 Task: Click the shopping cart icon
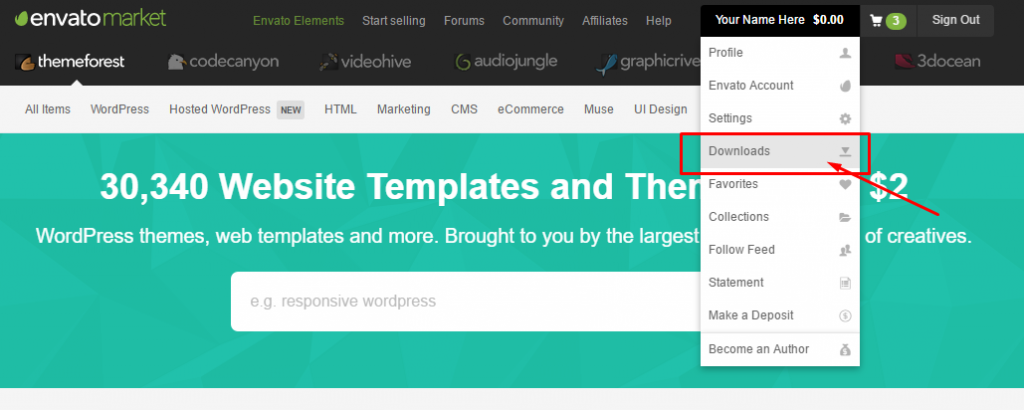tap(876, 20)
